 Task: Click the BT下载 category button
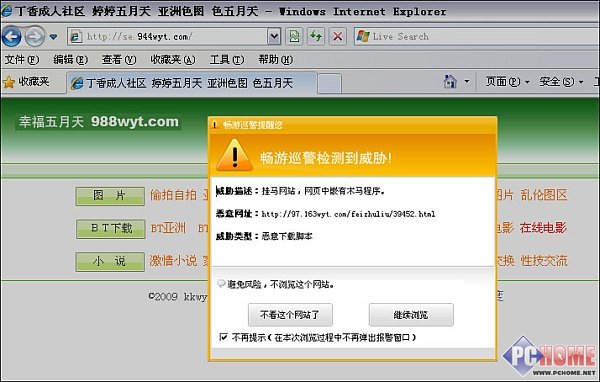pyautogui.click(x=111, y=229)
